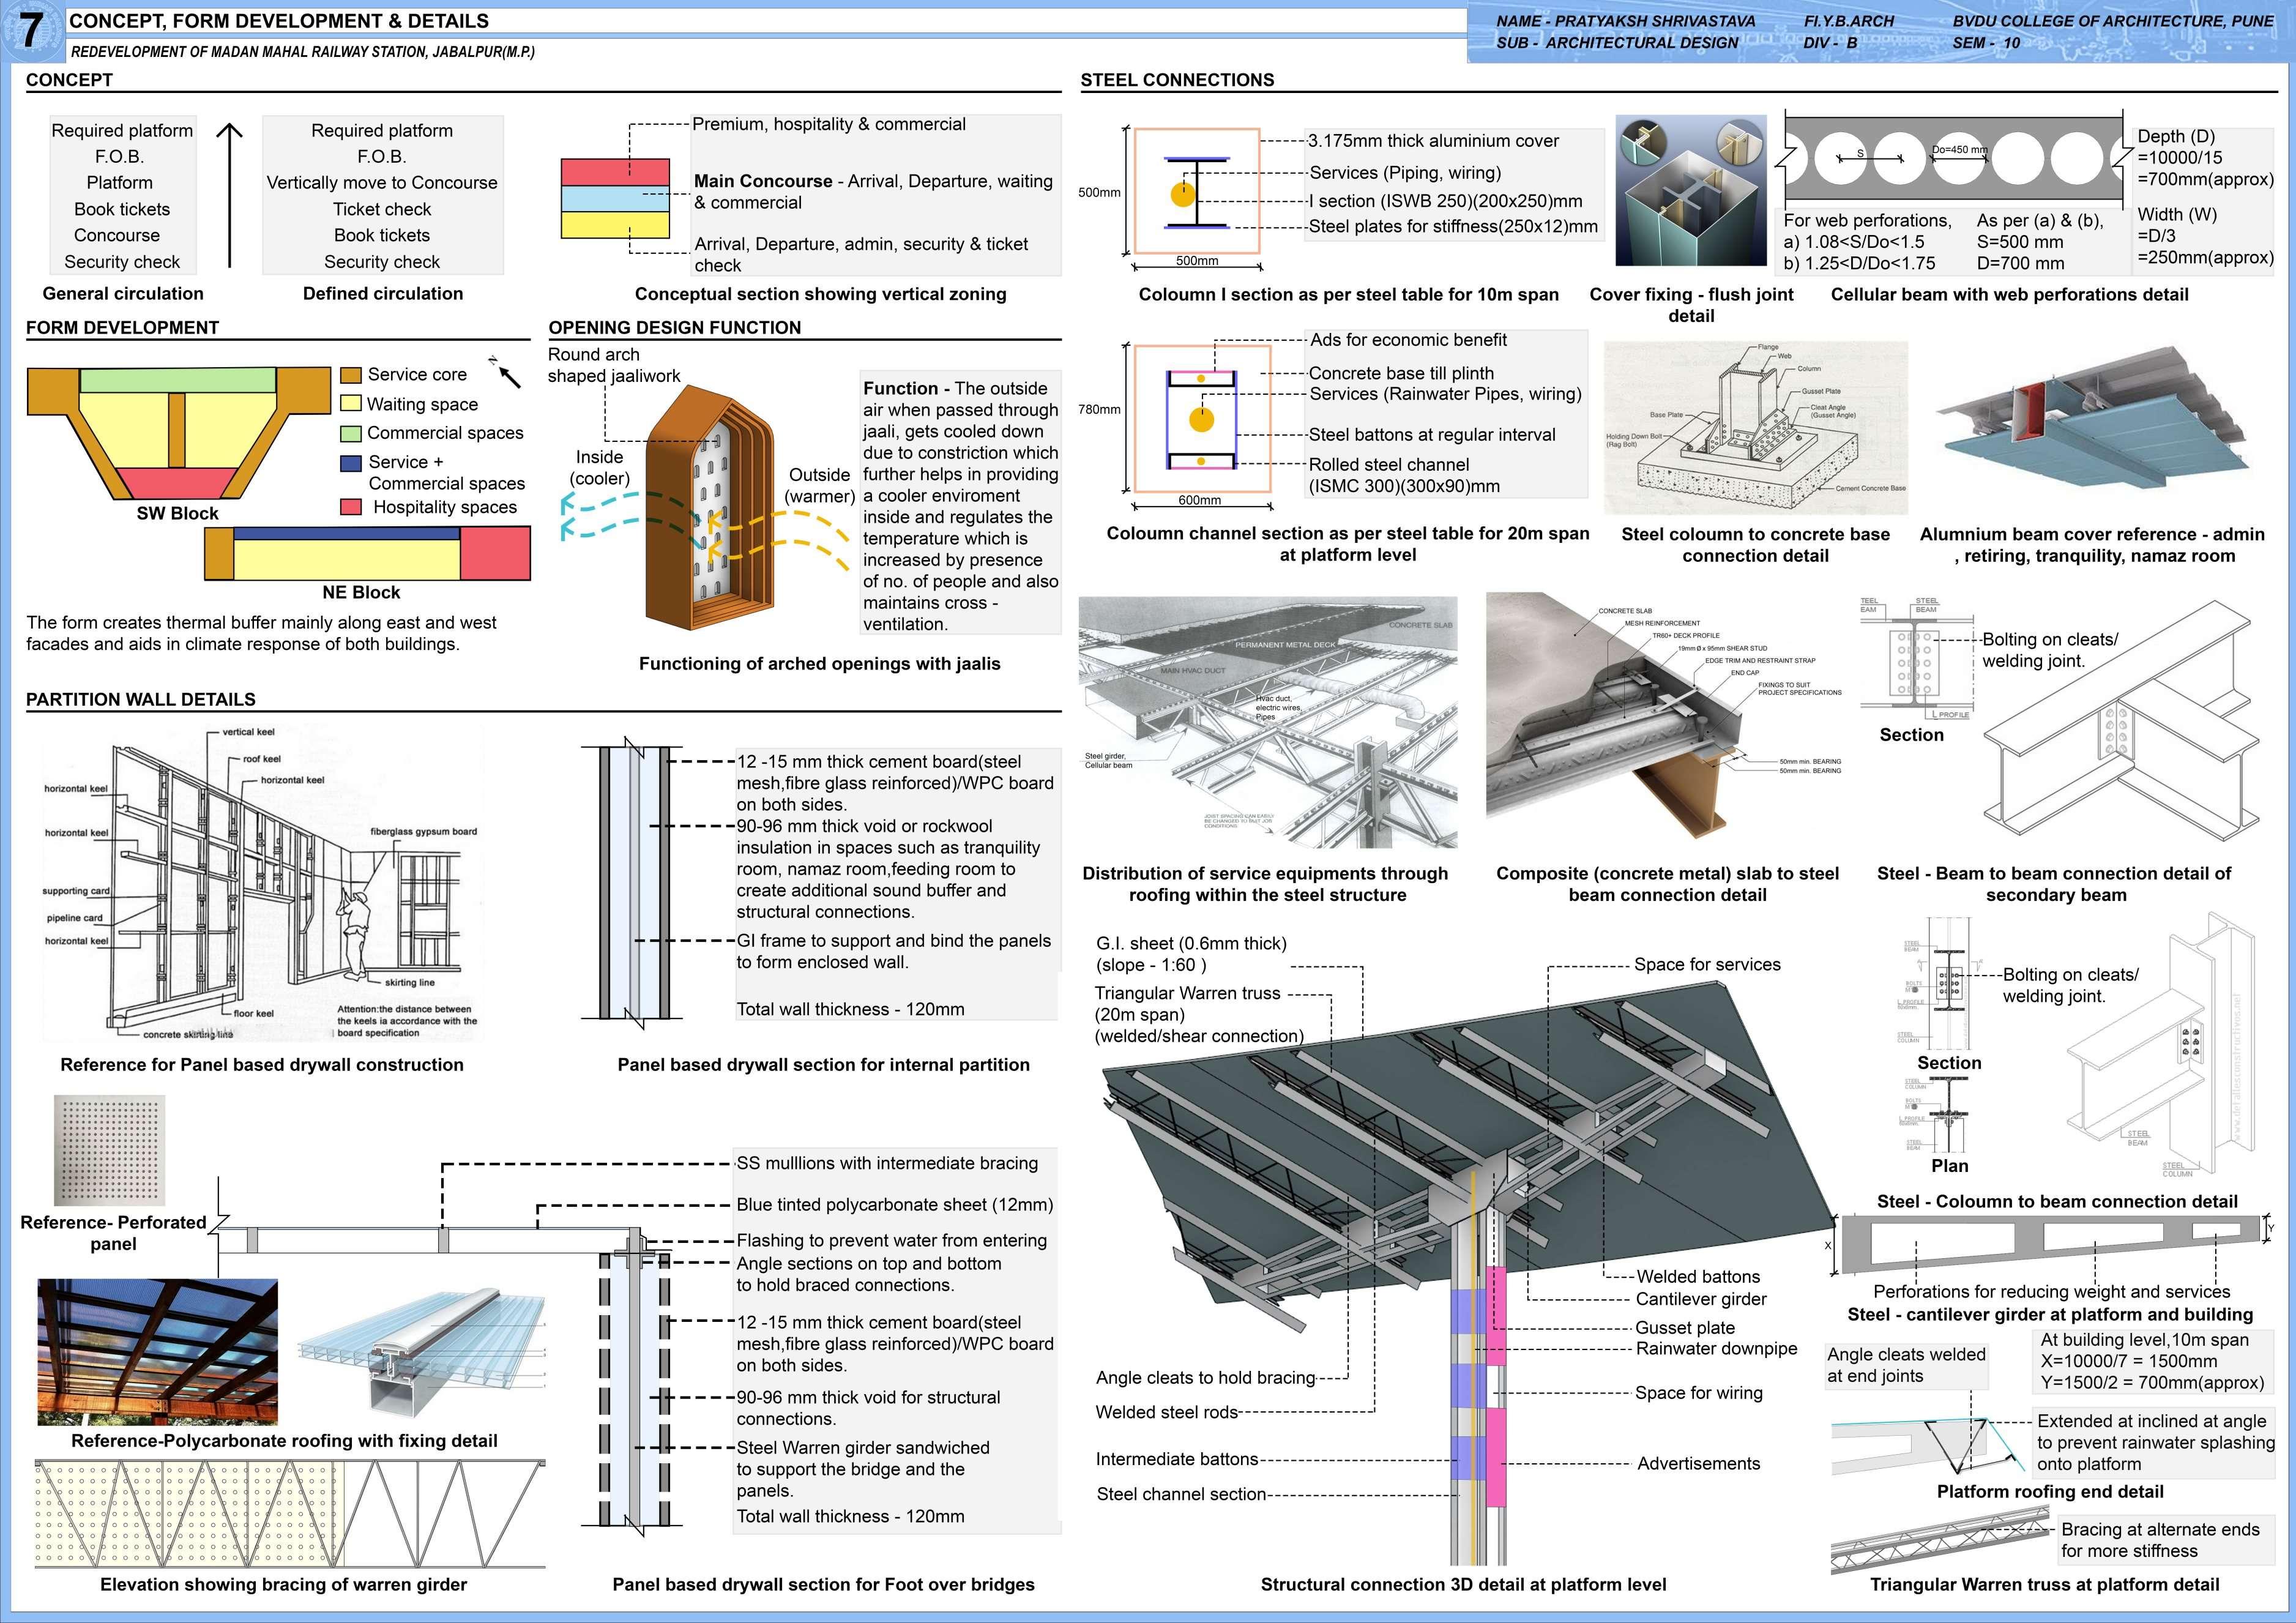Click the SW Block plan diagram label
The image size is (2296, 1623).
tap(177, 514)
